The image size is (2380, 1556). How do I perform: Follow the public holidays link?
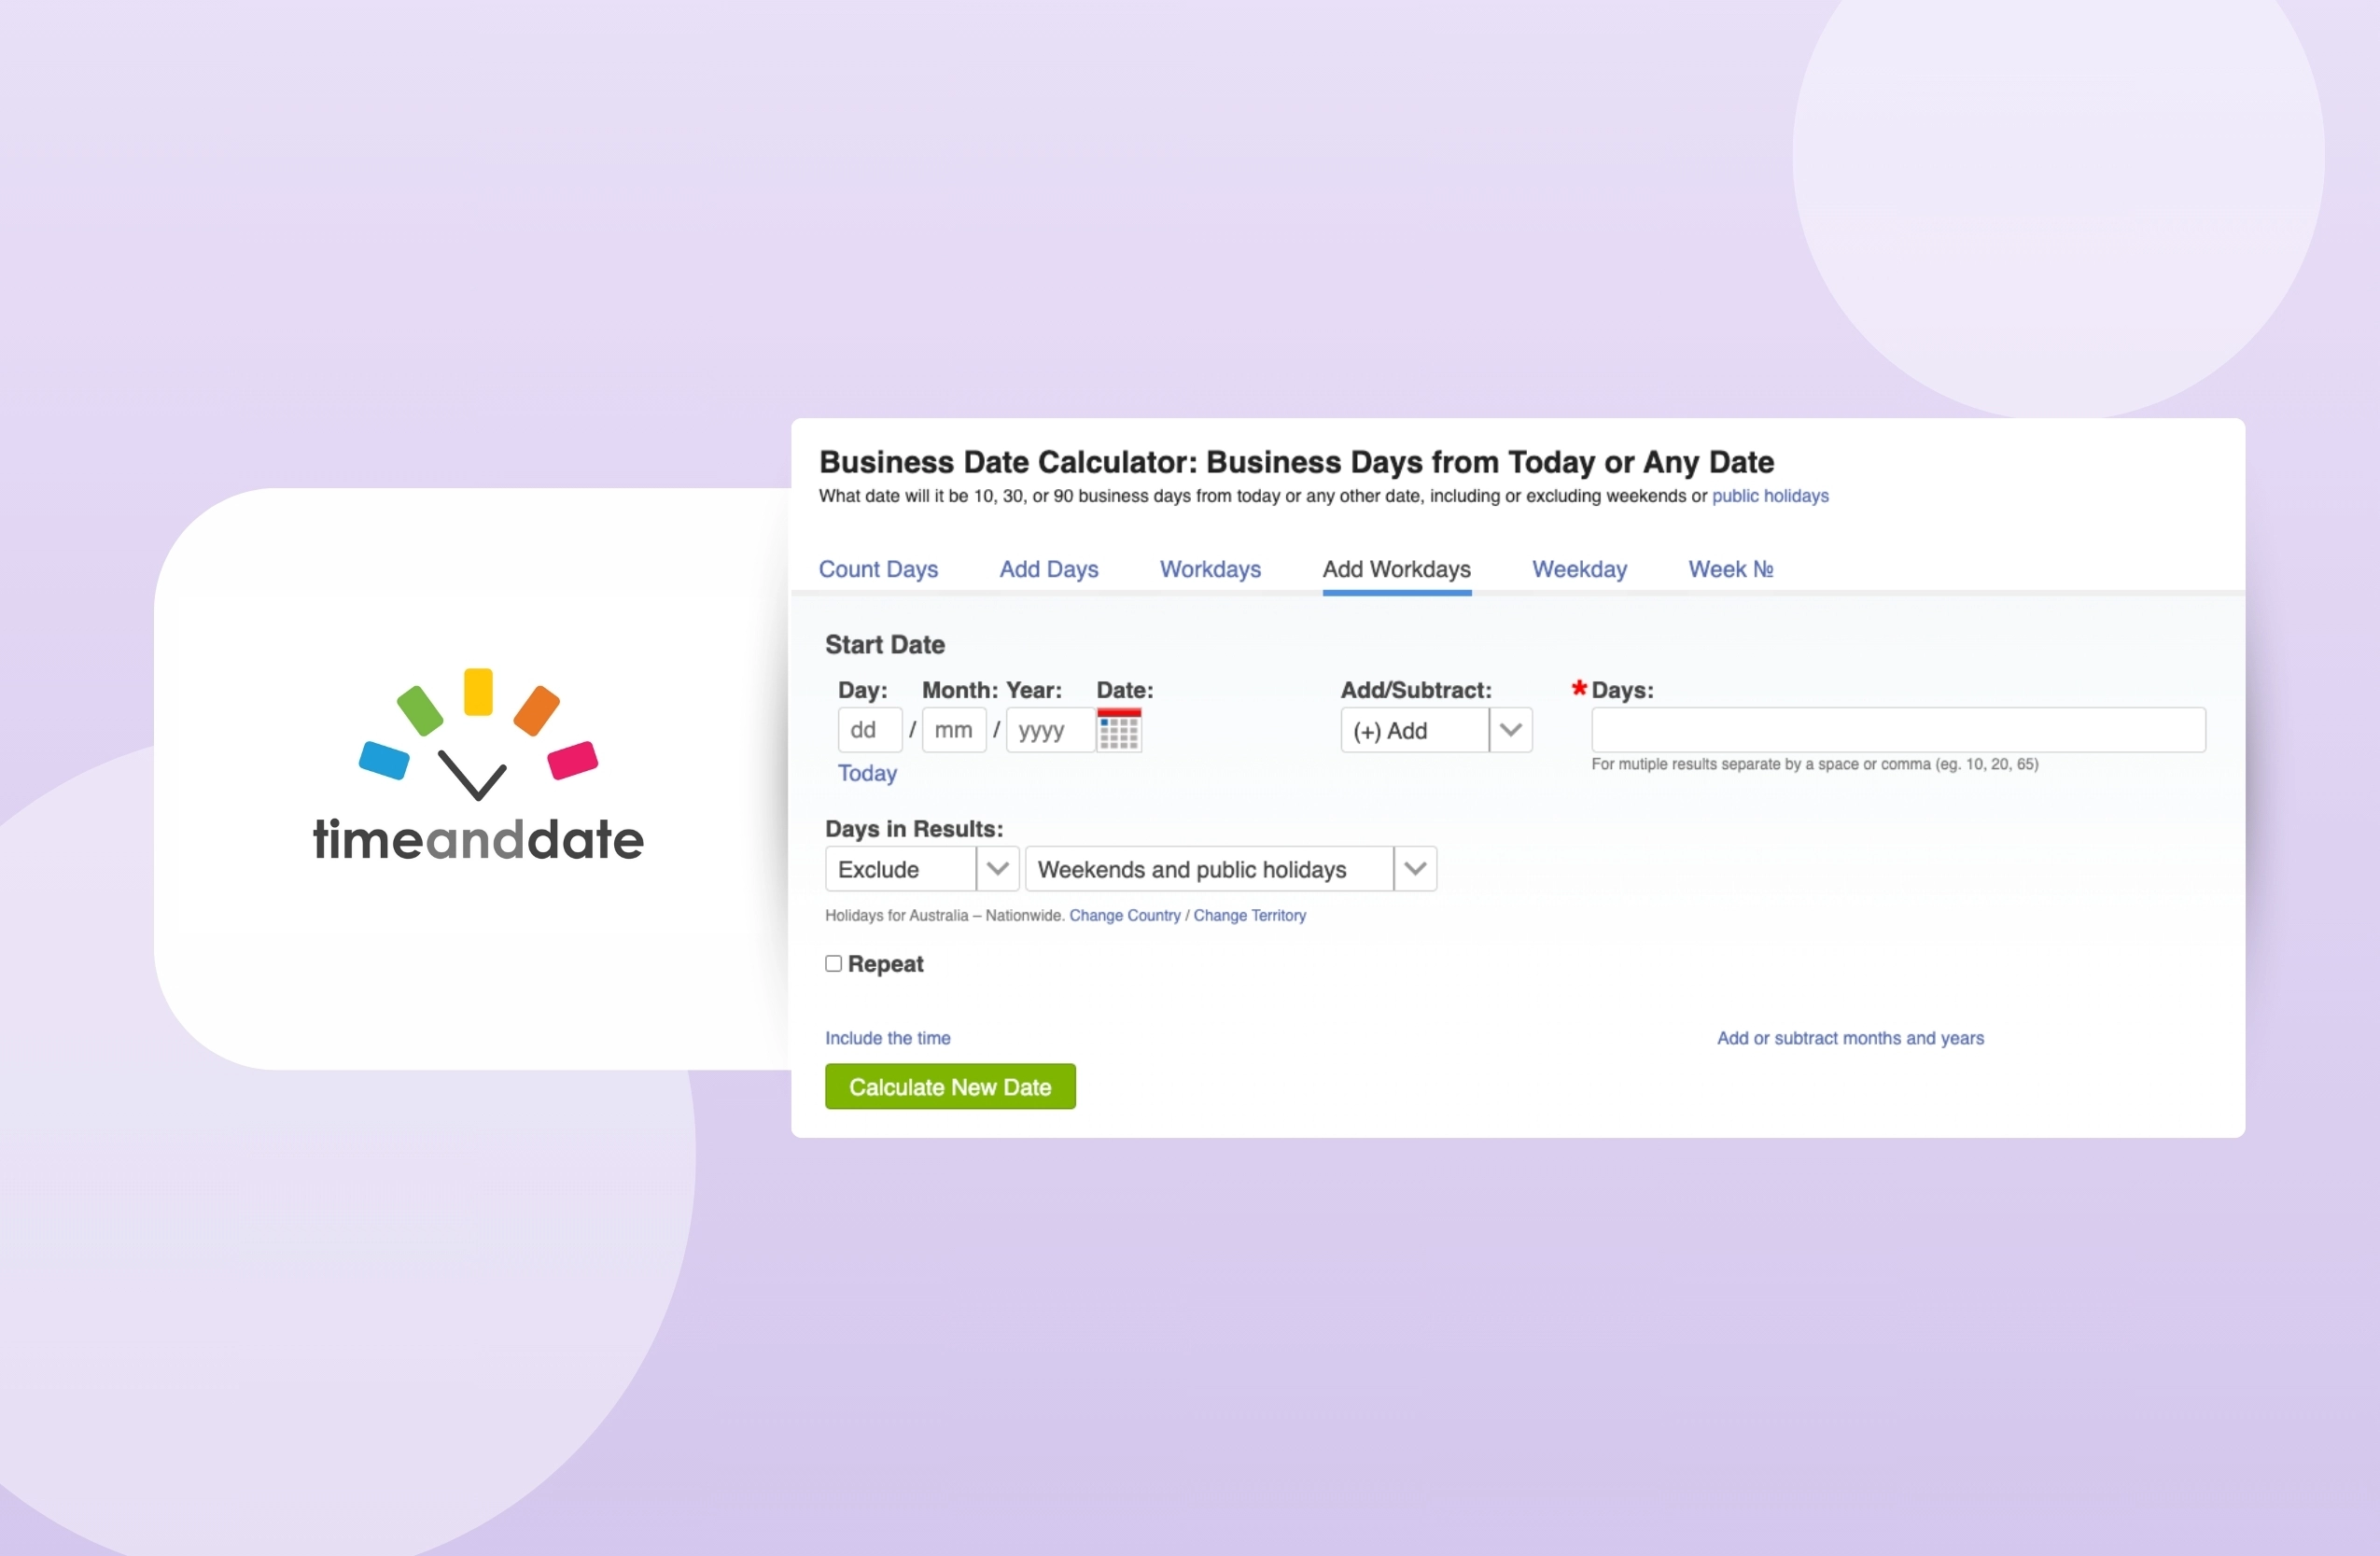pyautogui.click(x=1770, y=496)
